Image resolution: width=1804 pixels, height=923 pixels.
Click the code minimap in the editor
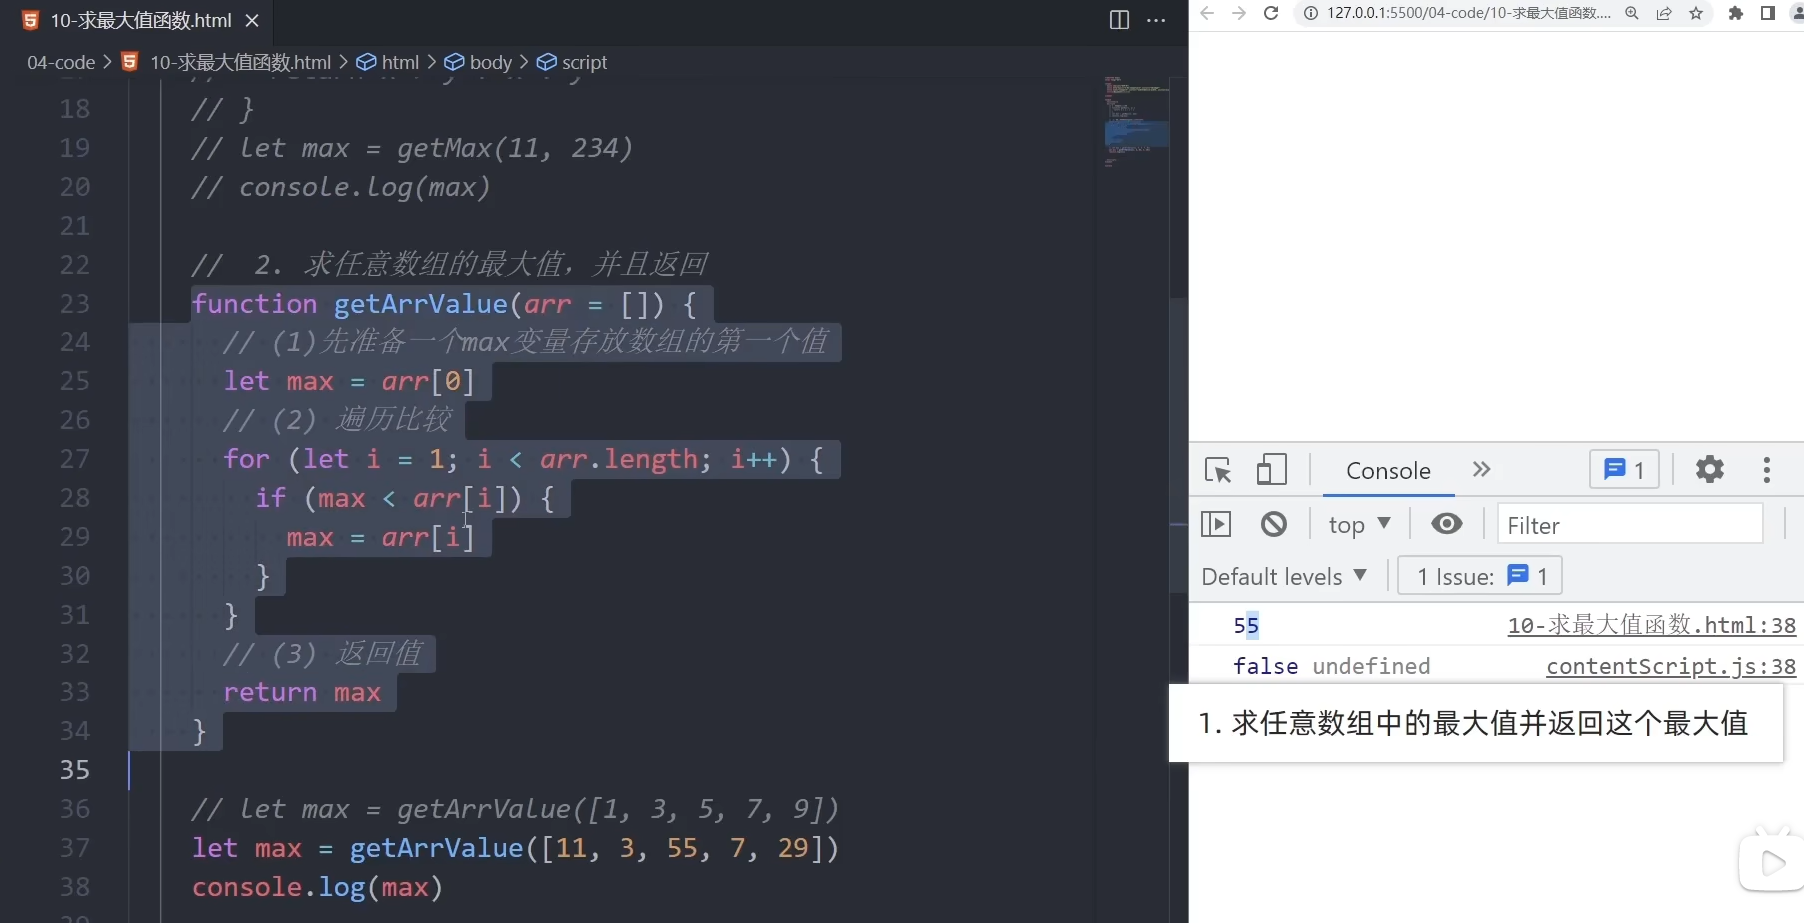coord(1136,120)
